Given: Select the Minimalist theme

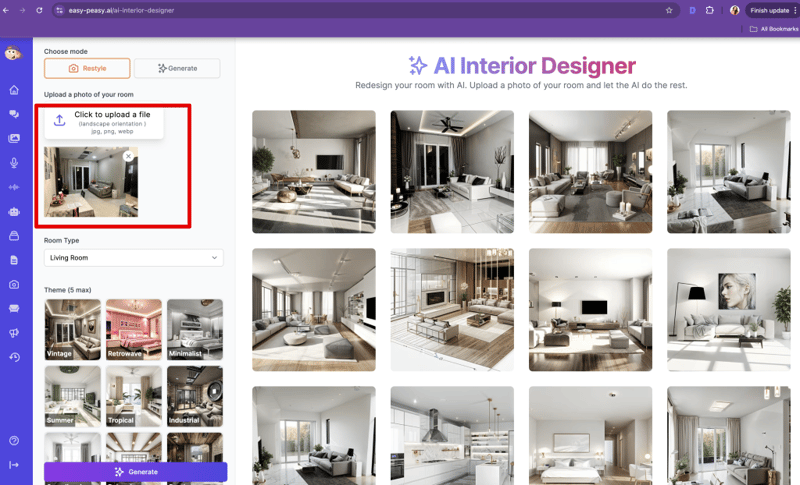Looking at the screenshot, I should (195, 329).
